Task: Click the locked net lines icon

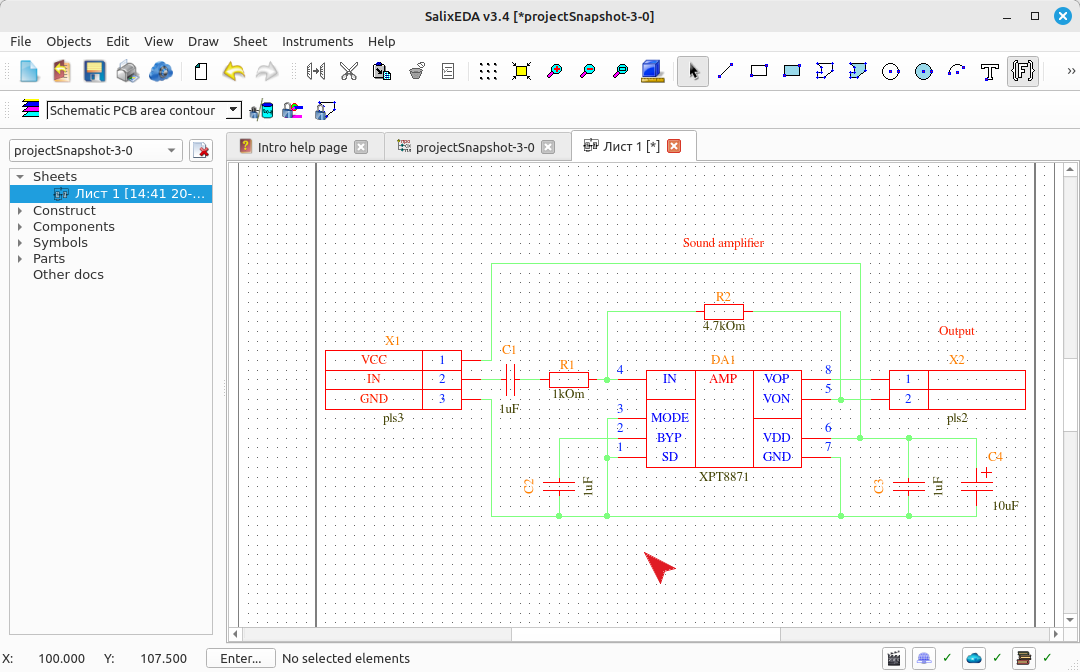Action: (293, 110)
